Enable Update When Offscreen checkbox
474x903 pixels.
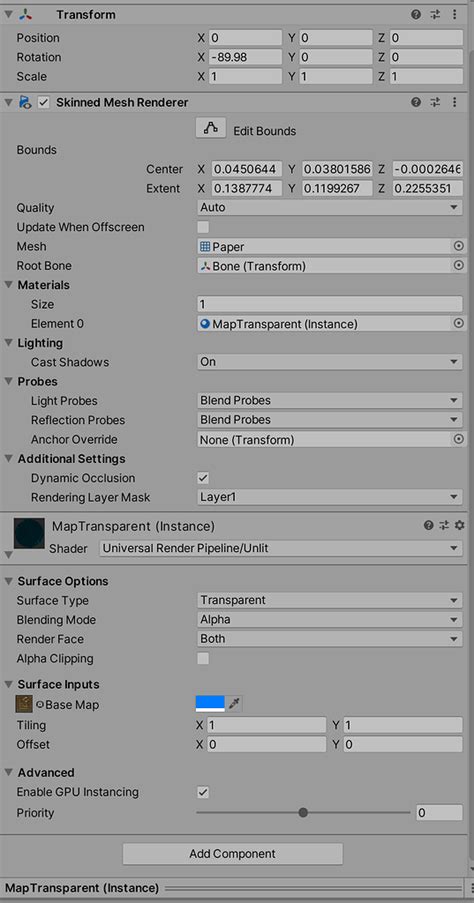(203, 227)
